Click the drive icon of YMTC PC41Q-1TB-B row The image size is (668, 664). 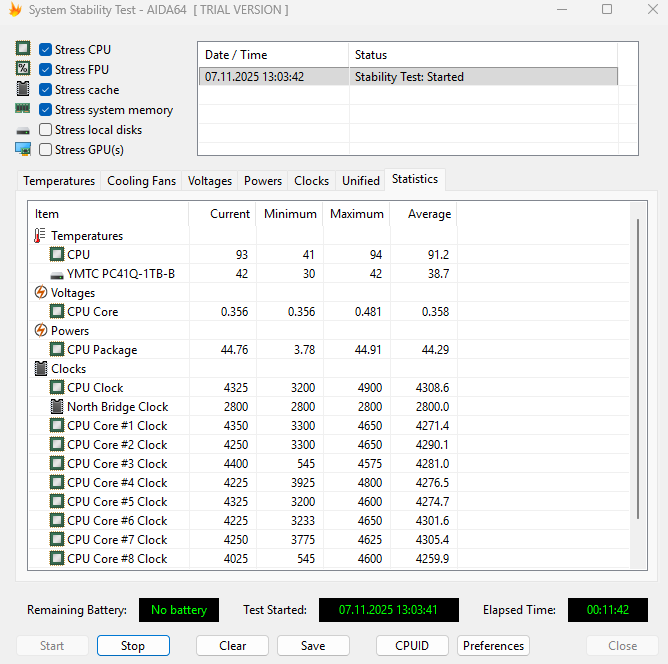coord(57,276)
